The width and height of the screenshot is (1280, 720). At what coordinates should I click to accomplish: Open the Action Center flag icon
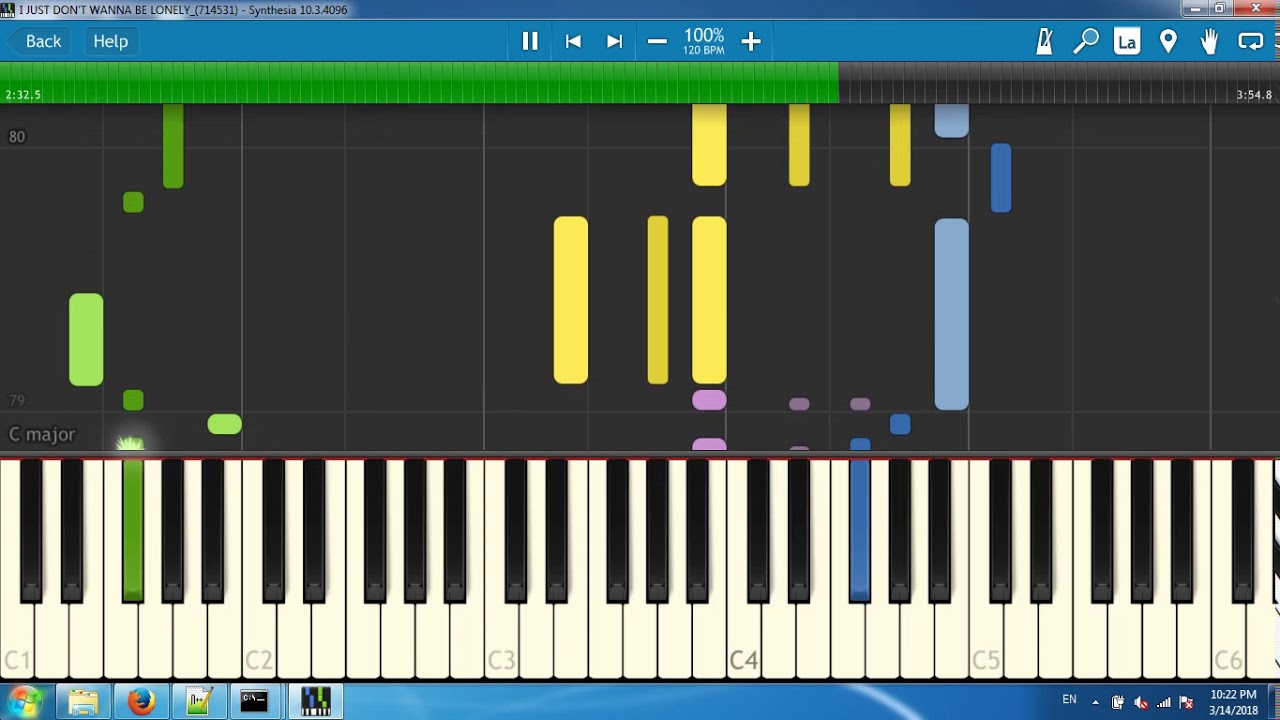point(1187,702)
